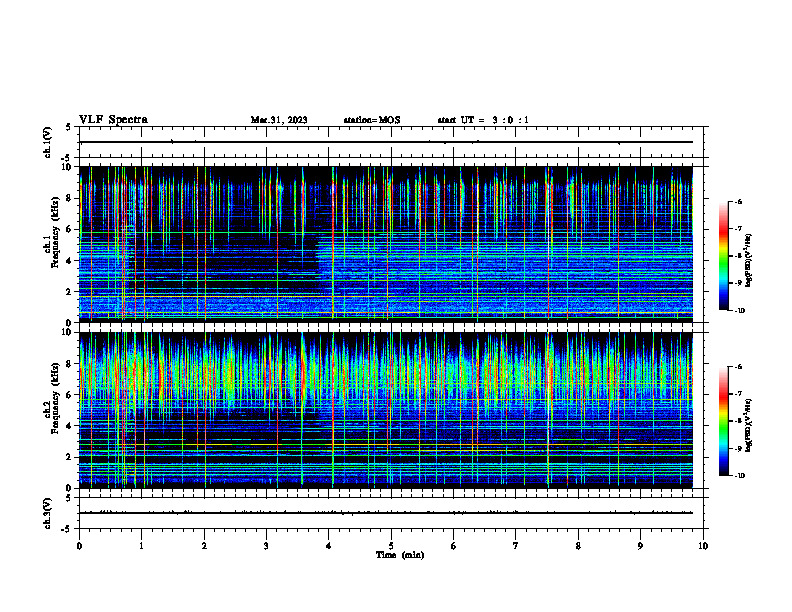Click the ch.1 spectrogram color bar
This screenshot has height=612, width=792.
click(723, 256)
